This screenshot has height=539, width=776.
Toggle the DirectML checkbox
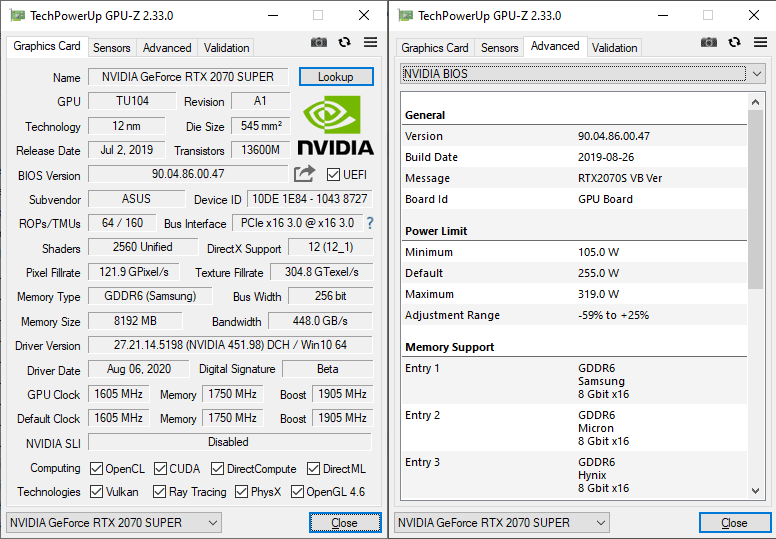[x=313, y=468]
